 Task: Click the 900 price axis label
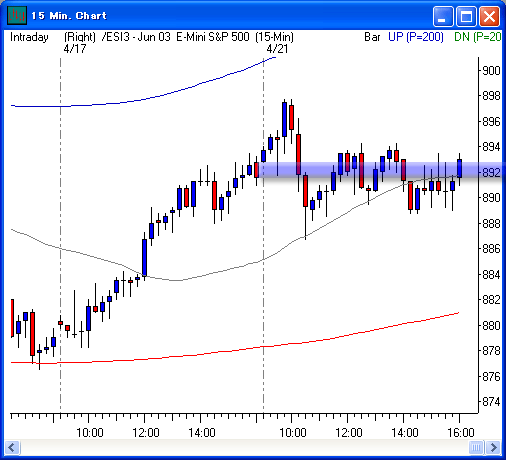[491, 70]
